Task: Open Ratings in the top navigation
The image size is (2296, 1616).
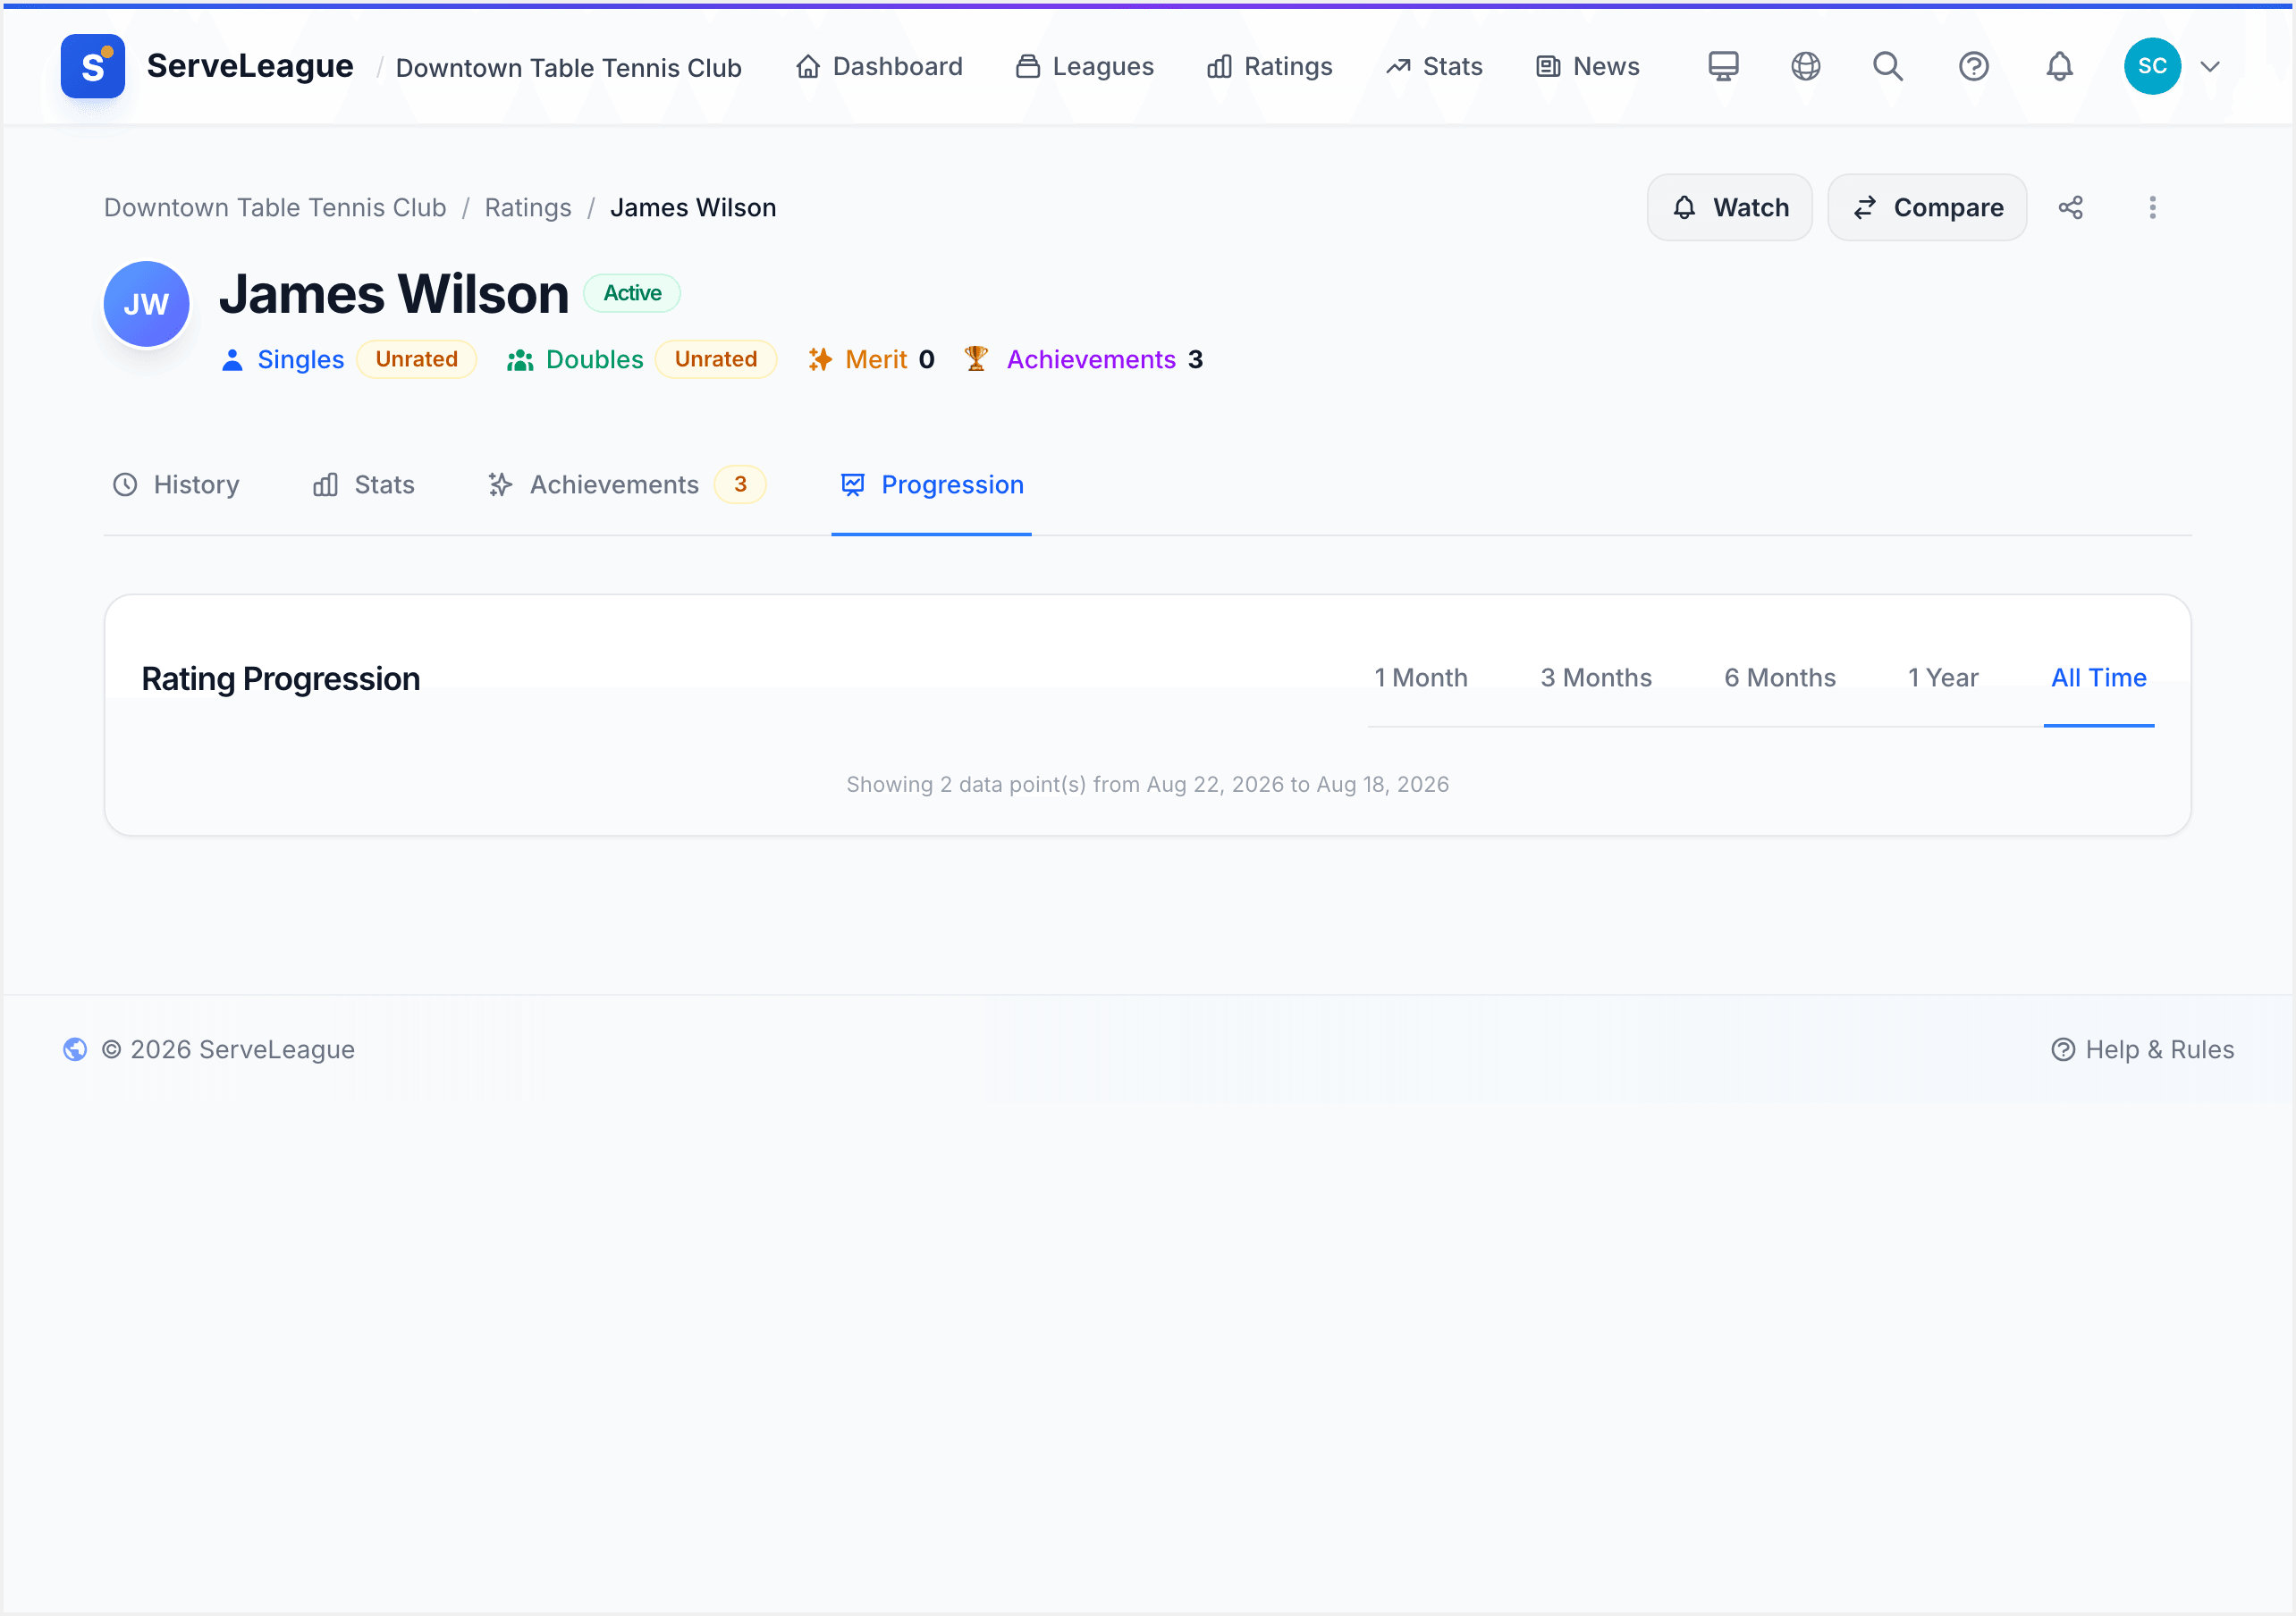Action: coord(1270,67)
